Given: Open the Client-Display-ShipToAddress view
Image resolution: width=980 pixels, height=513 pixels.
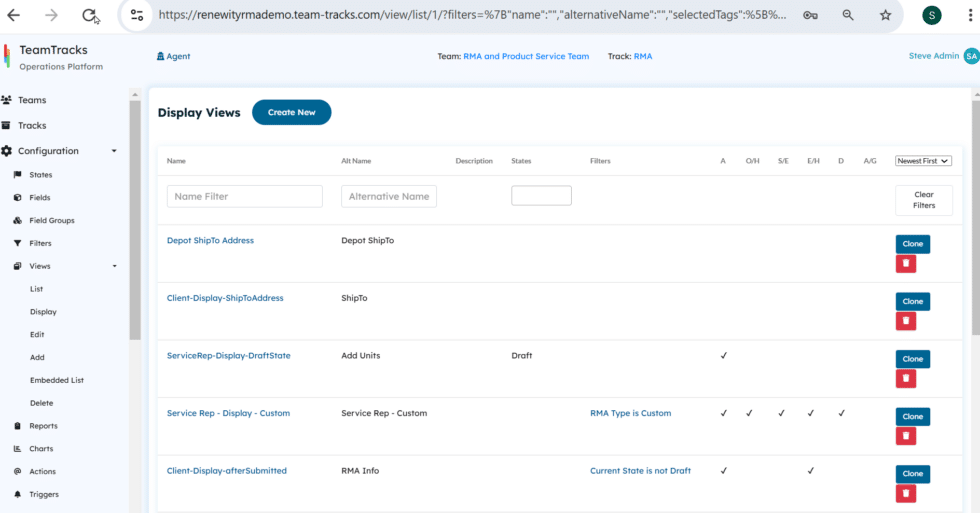Looking at the screenshot, I should pyautogui.click(x=225, y=298).
